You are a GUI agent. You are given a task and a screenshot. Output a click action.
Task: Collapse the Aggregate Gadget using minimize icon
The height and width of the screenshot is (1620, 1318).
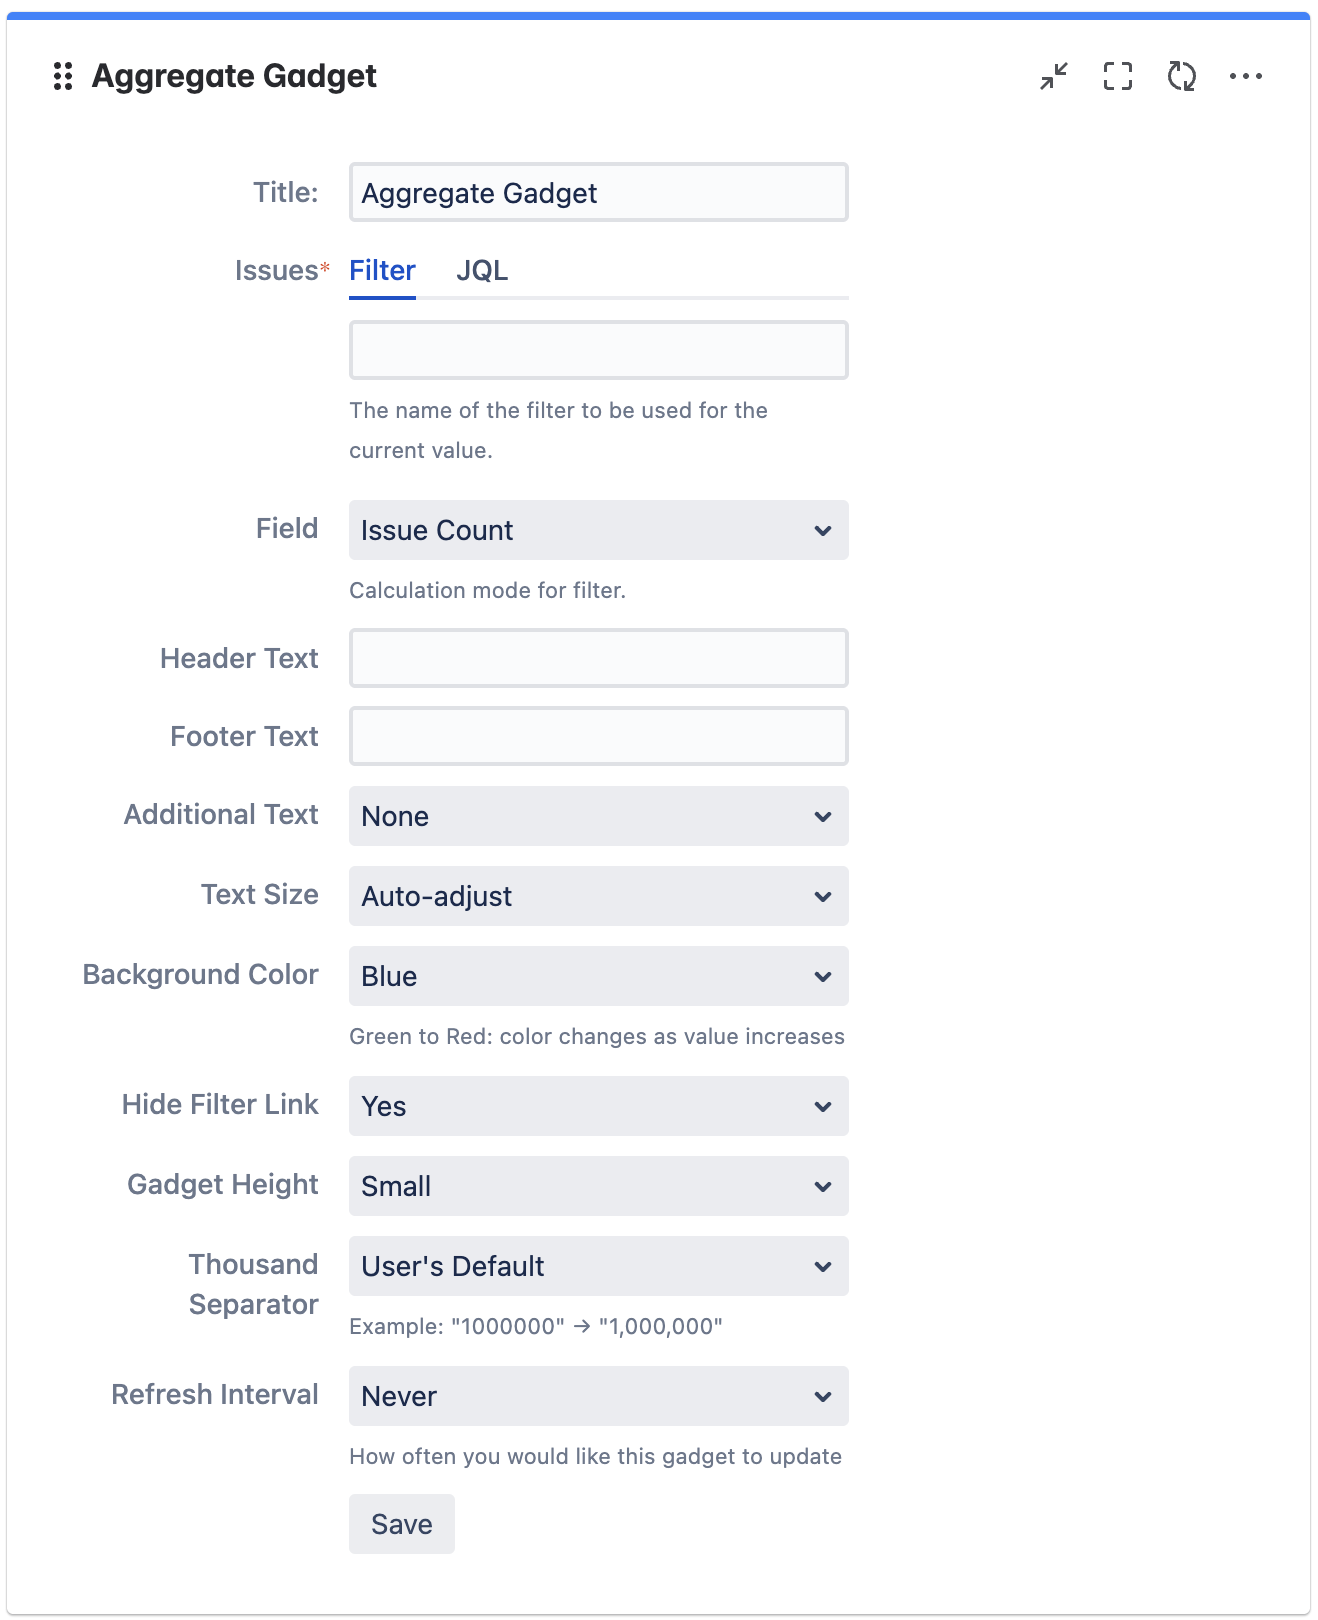(1053, 76)
